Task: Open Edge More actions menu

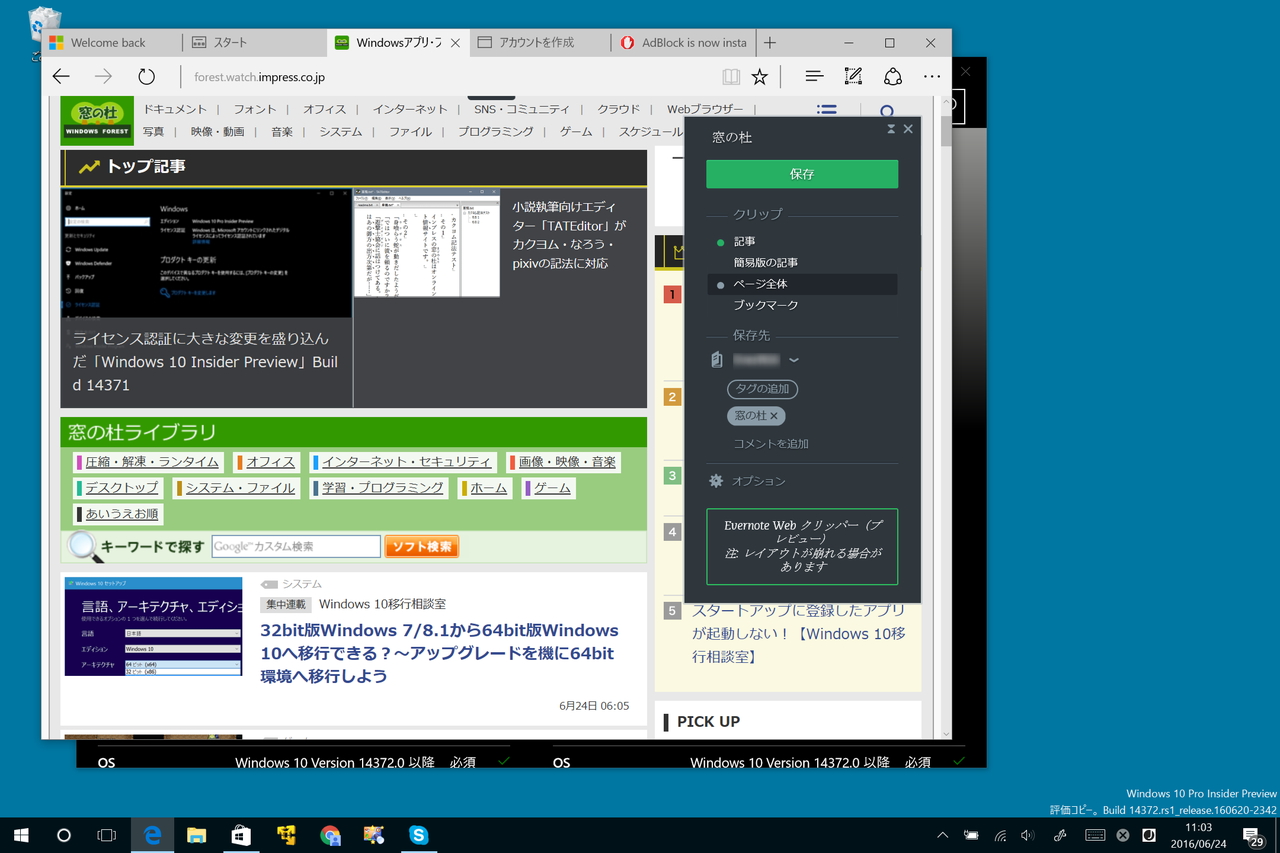Action: [x=932, y=76]
